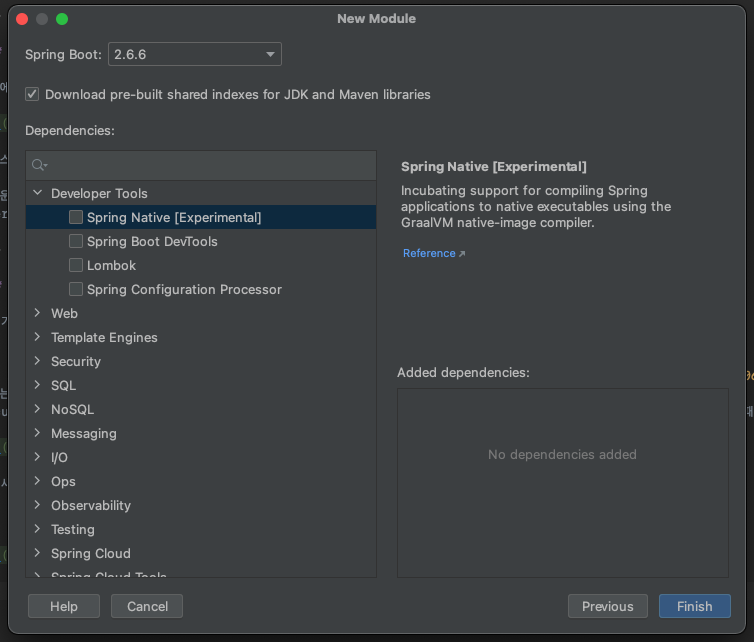Viewport: 754px width, 642px height.
Task: Collapse the Developer Tools category
Action: [37, 193]
